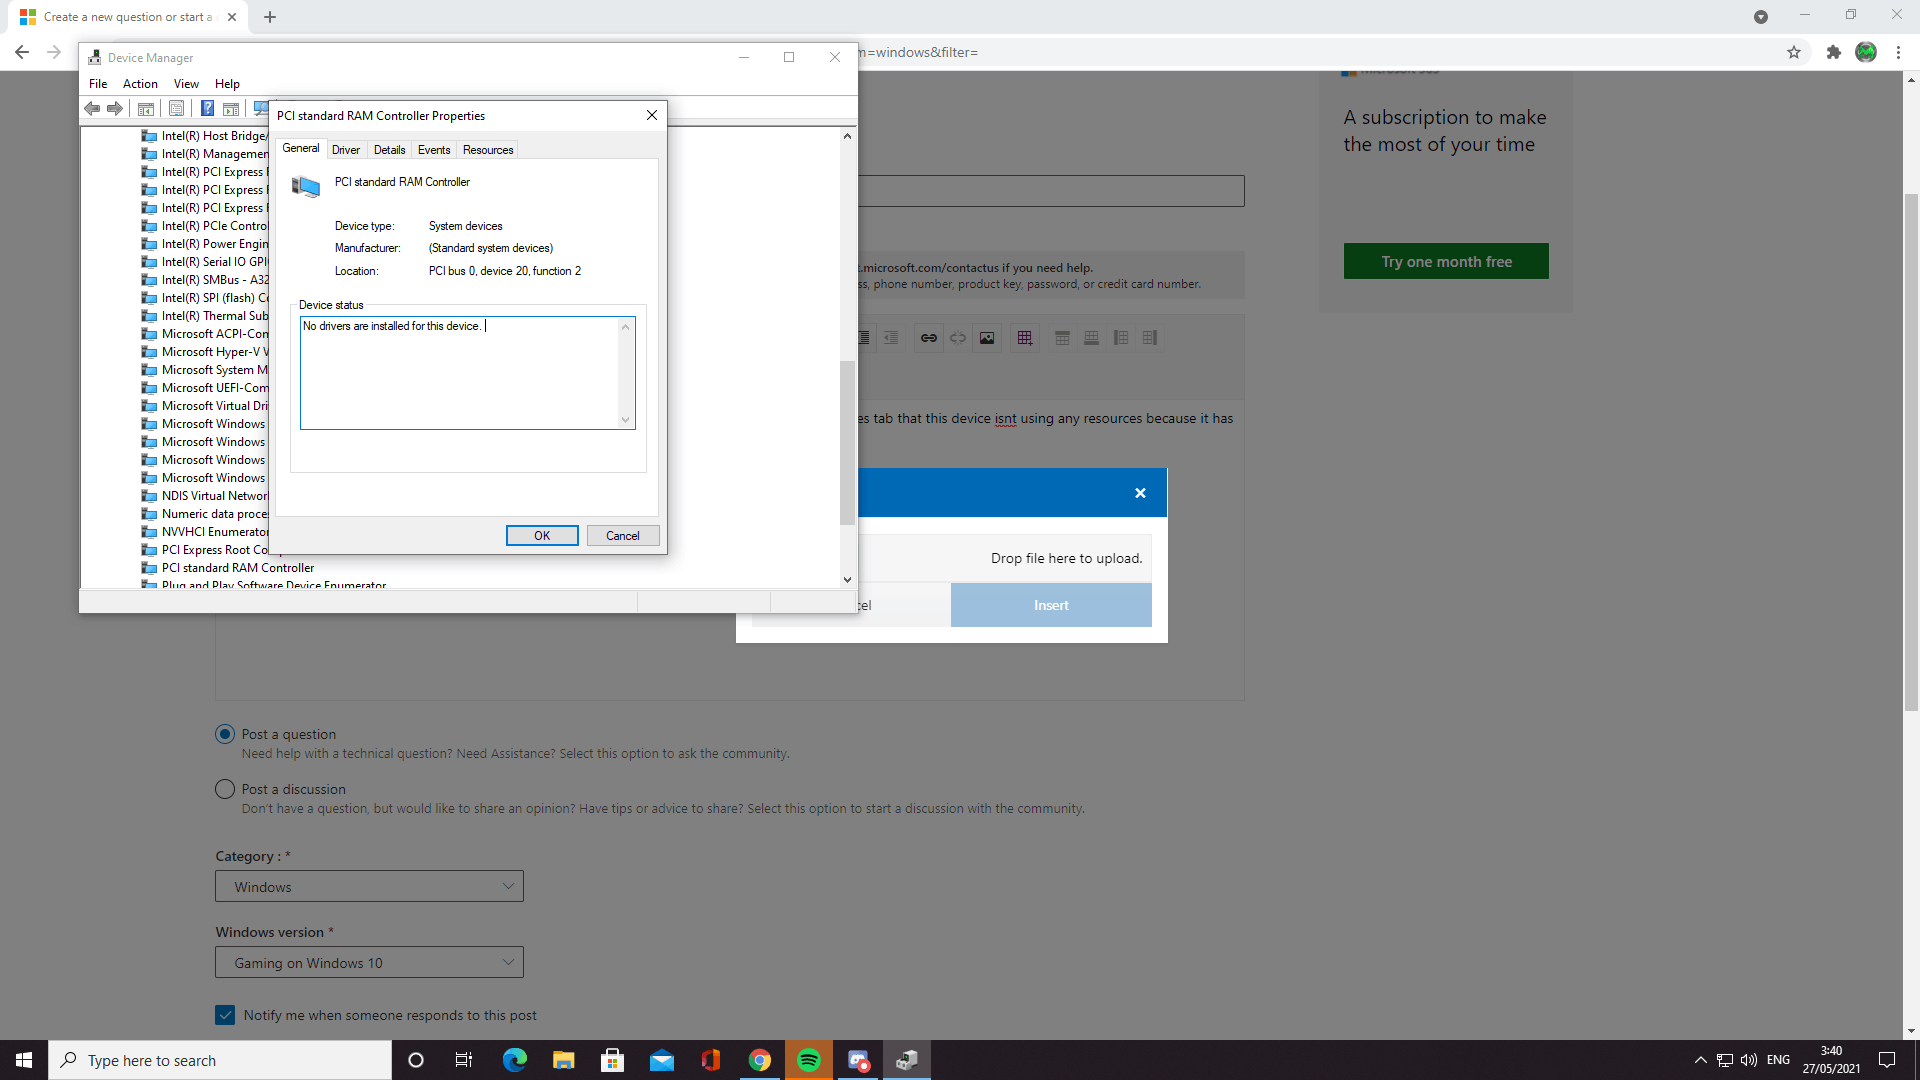Click the Try one month free button
Image resolution: width=1920 pixels, height=1080 pixels.
(x=1446, y=262)
